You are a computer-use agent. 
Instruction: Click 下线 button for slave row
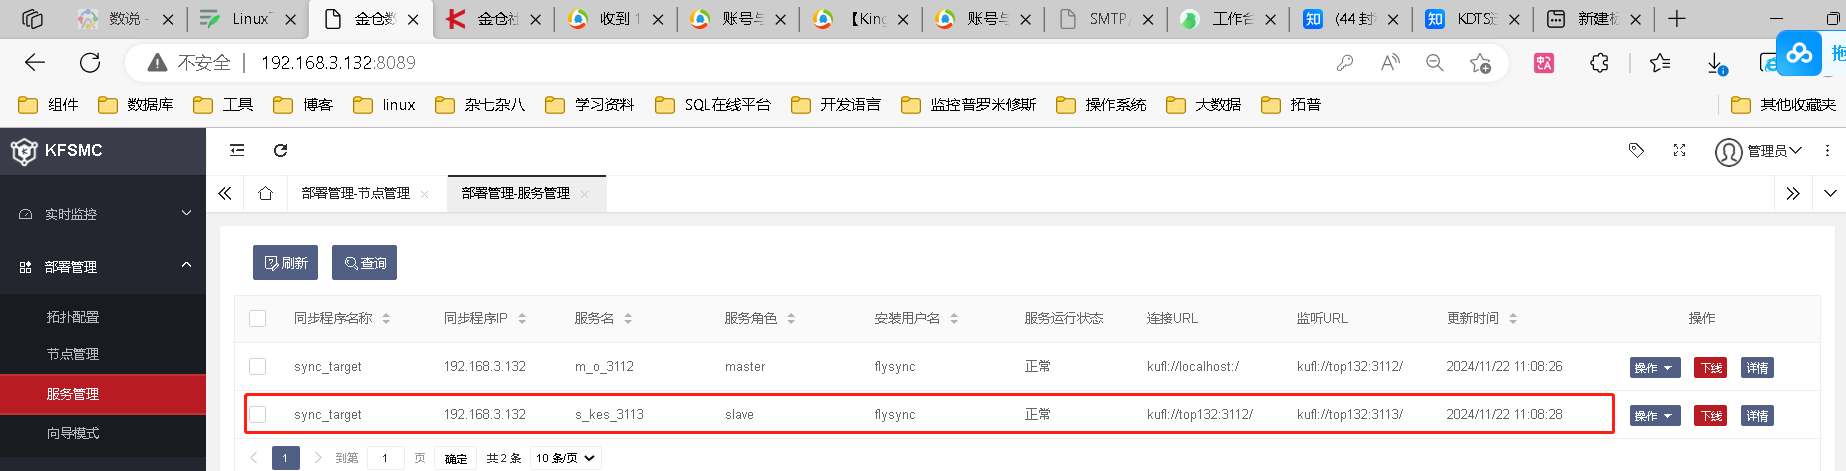(1710, 416)
